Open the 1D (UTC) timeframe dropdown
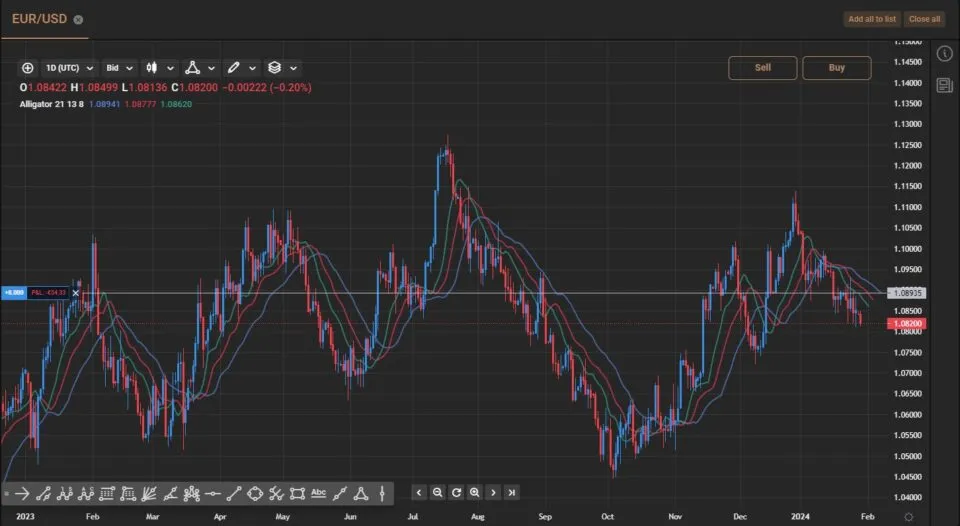This screenshot has height=526, width=960. pos(69,68)
